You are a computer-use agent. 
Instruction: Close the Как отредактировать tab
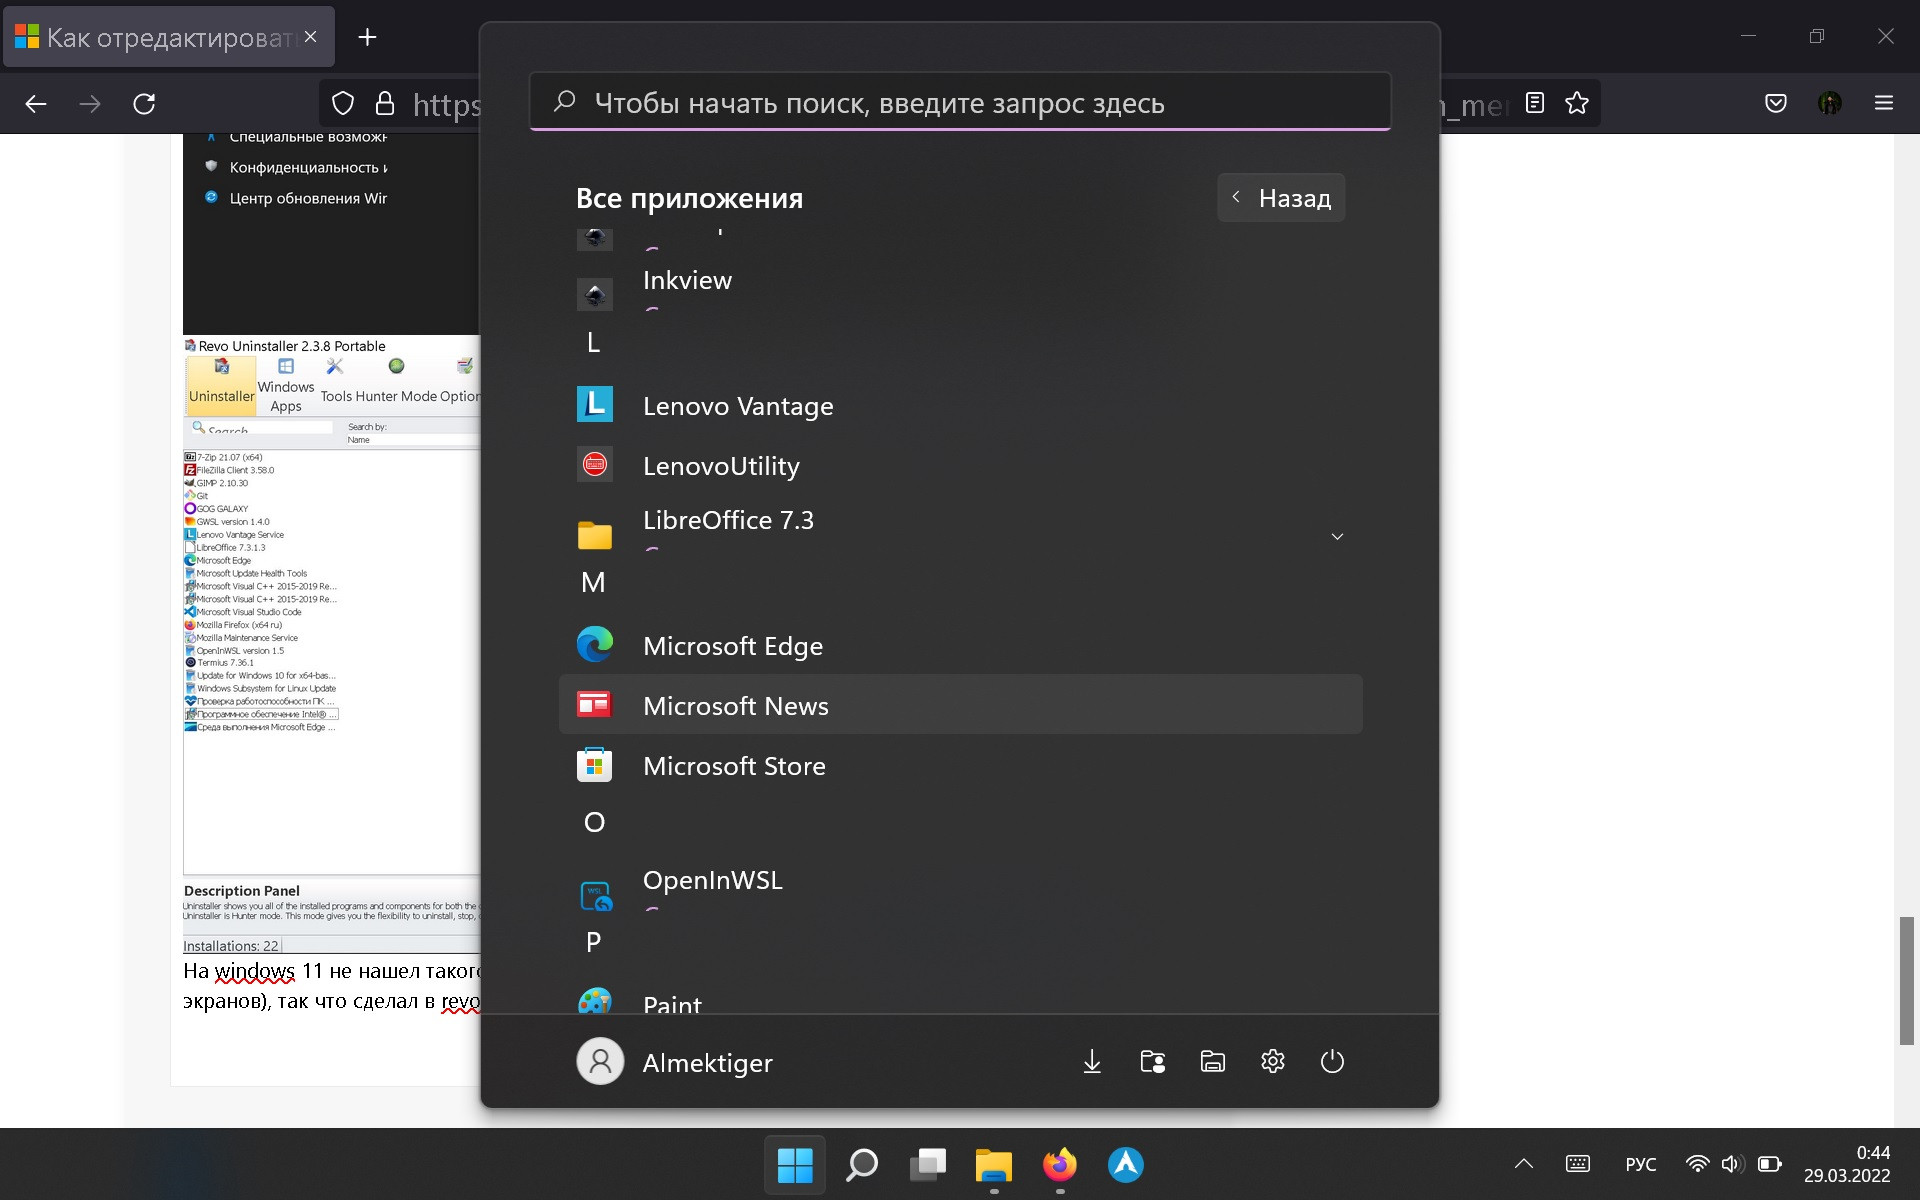(x=311, y=37)
